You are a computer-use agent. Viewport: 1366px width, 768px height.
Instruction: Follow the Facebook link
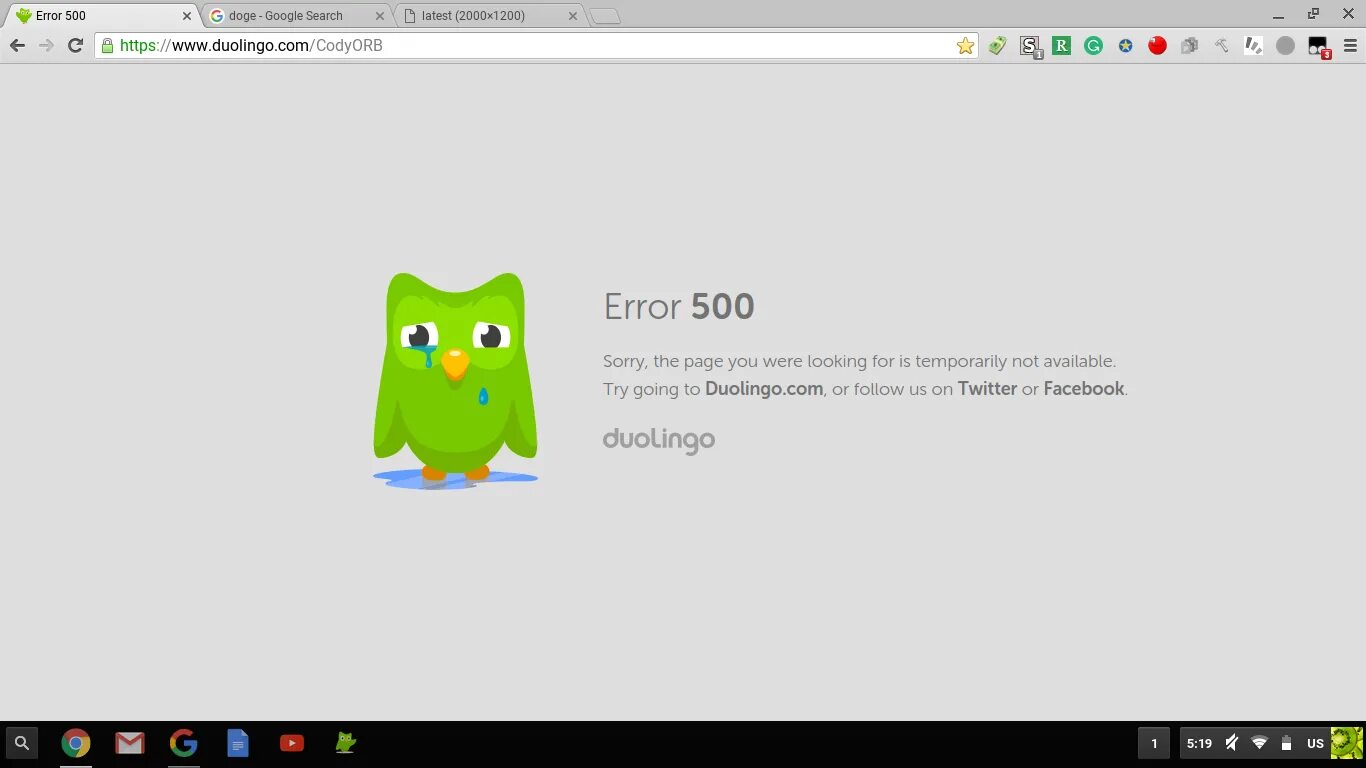(x=1084, y=389)
